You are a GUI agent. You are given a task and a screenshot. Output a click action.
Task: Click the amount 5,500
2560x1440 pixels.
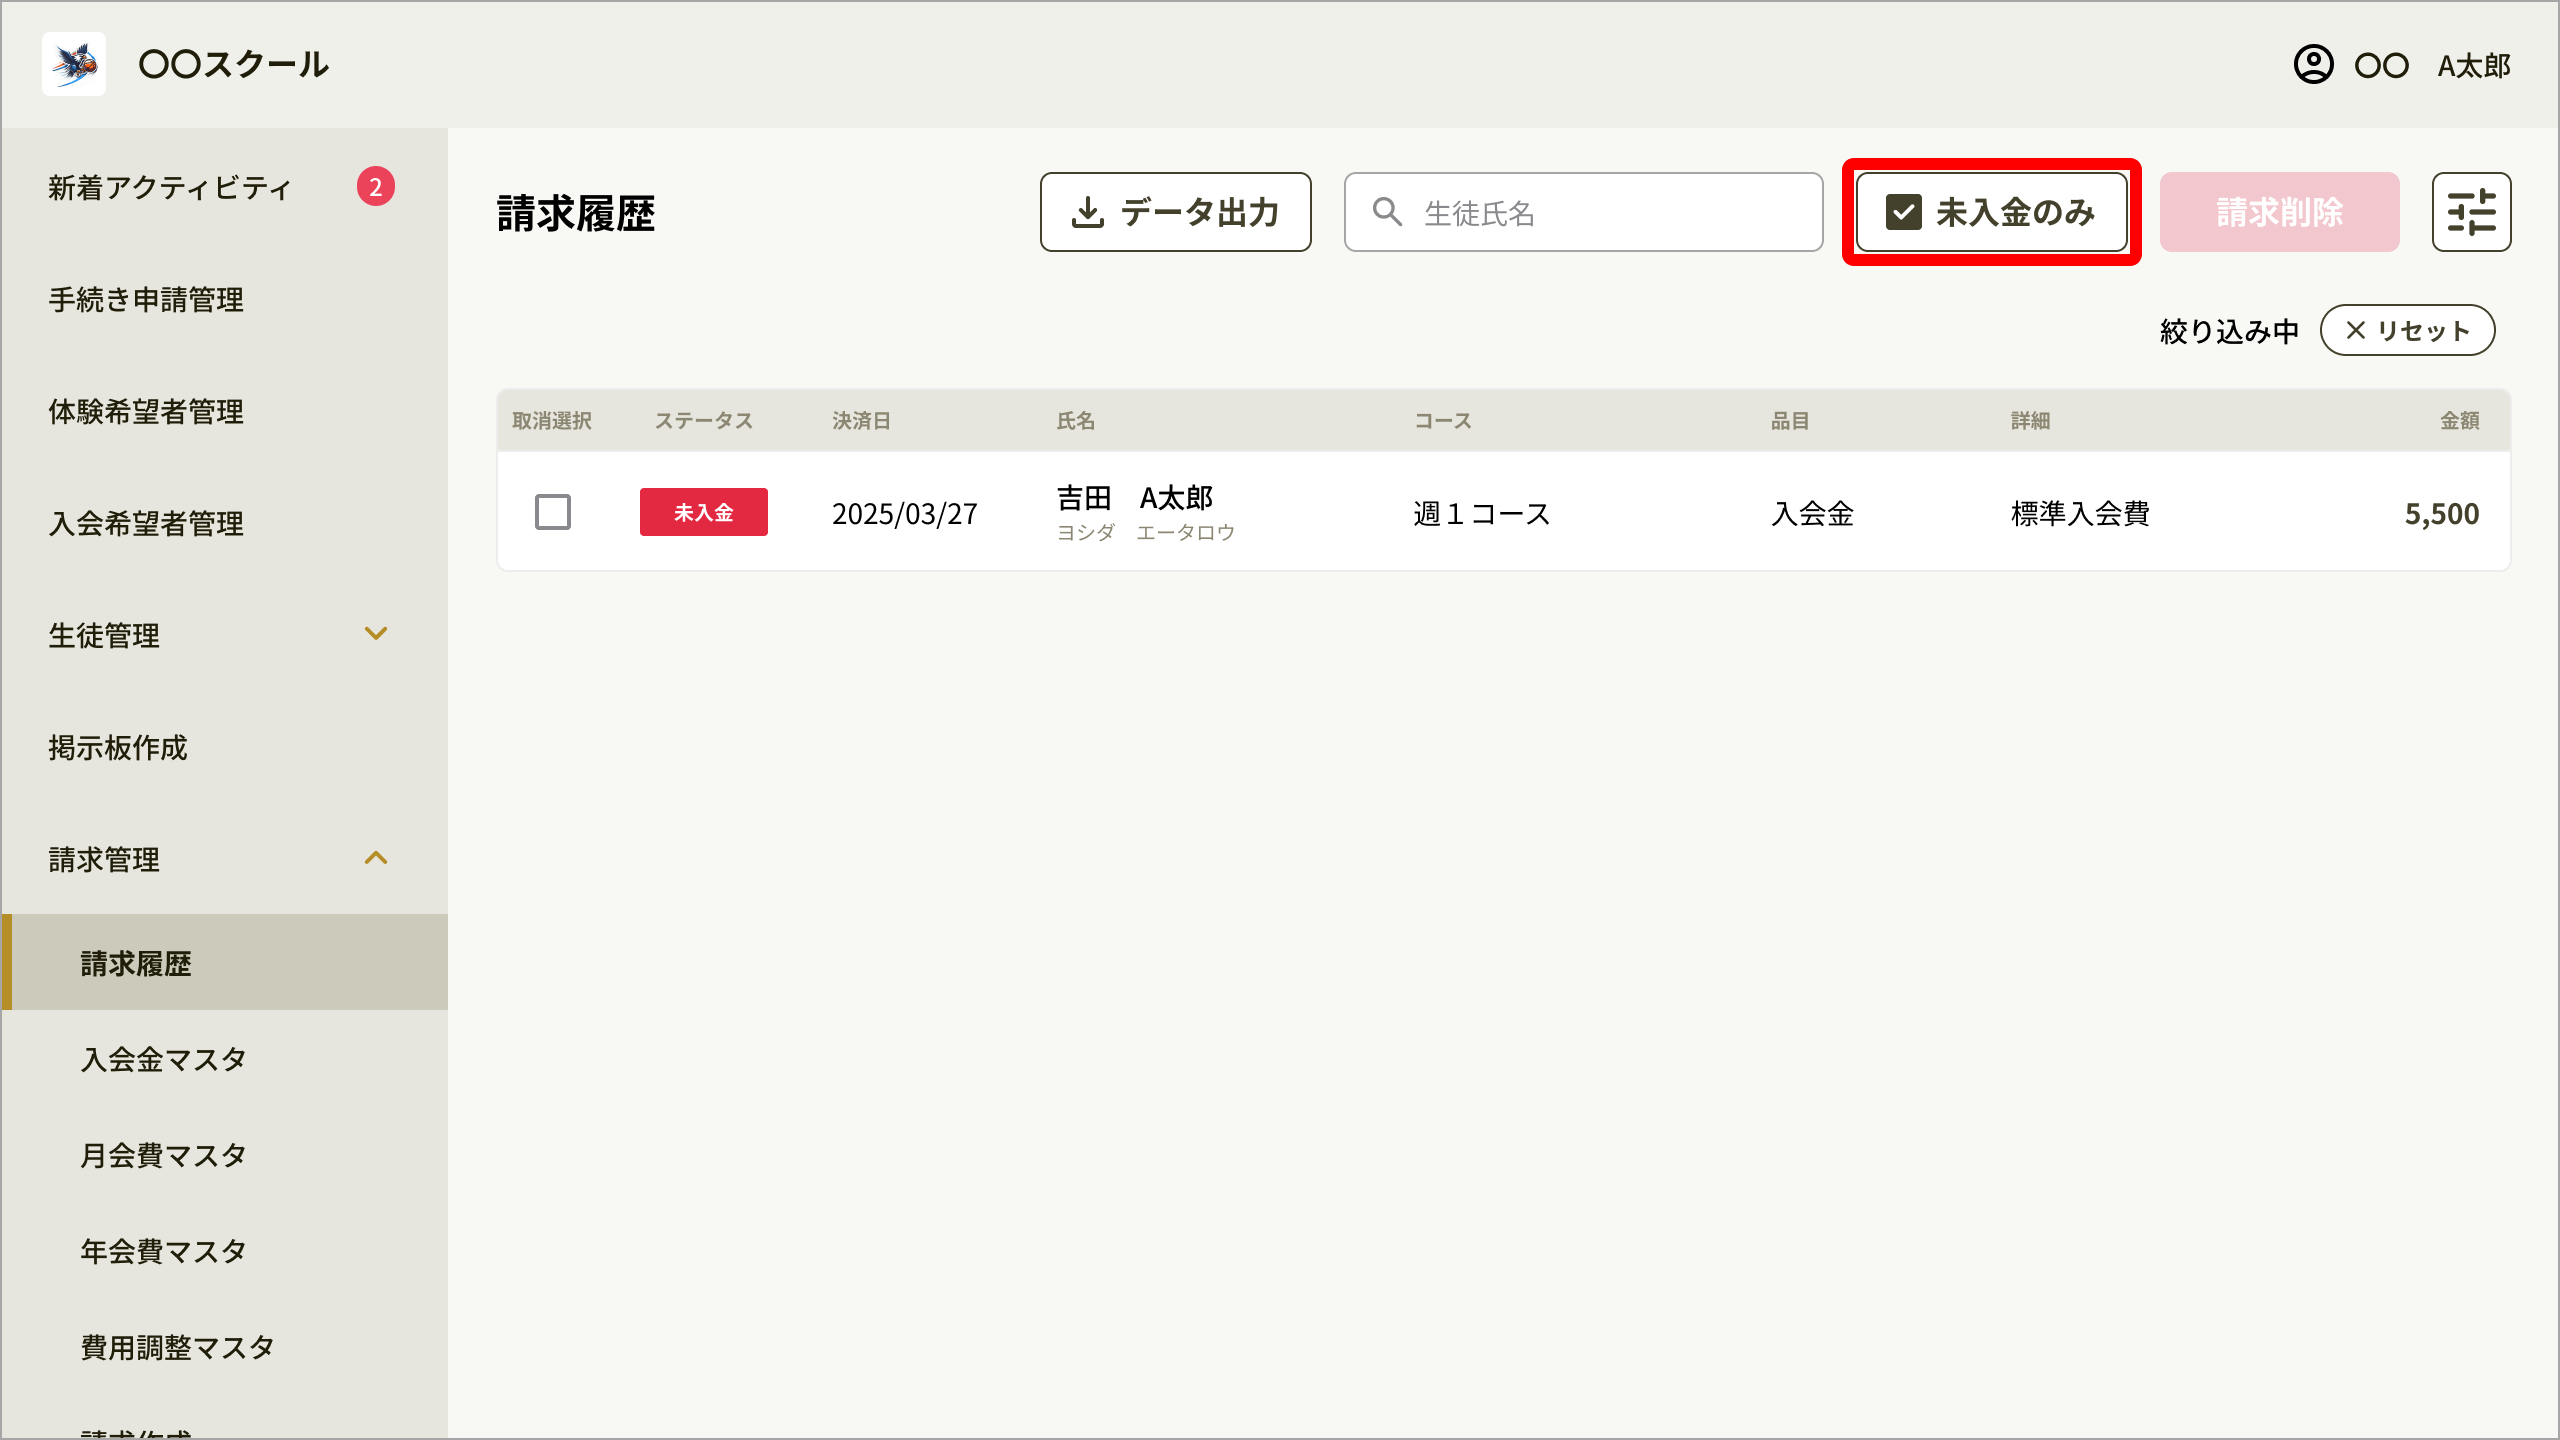(x=2442, y=514)
